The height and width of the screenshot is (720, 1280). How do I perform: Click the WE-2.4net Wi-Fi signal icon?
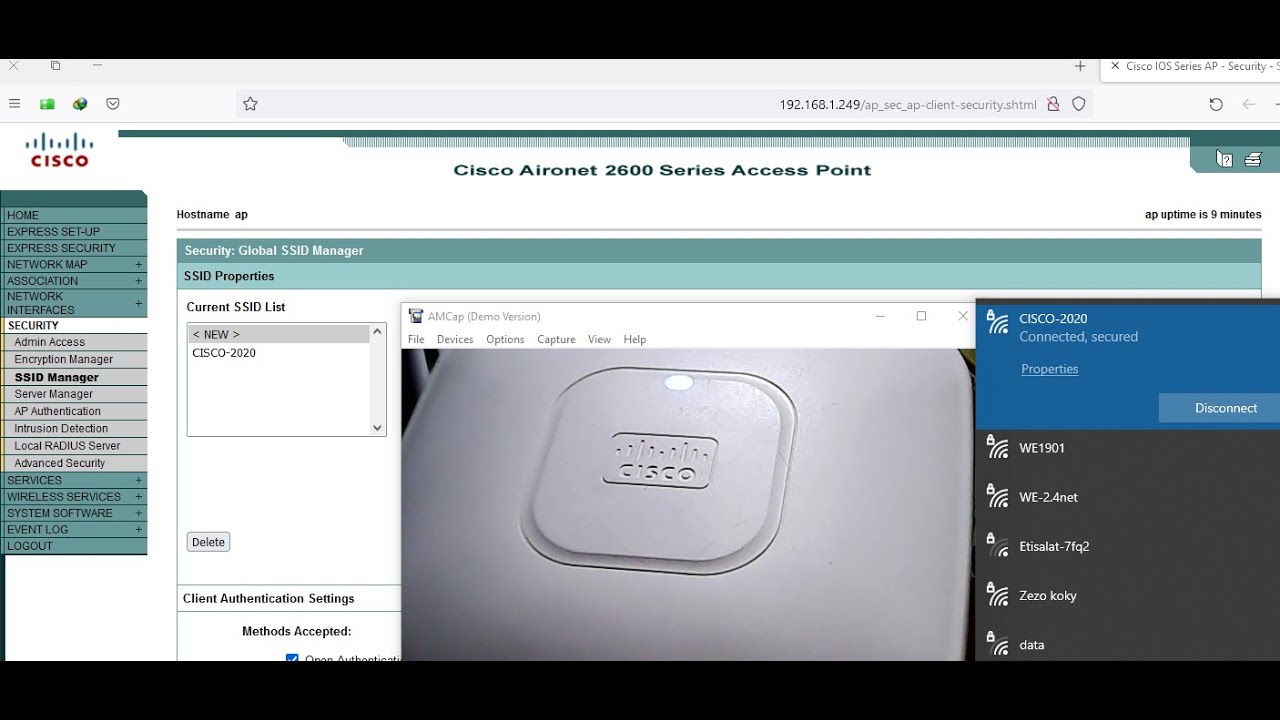point(997,495)
